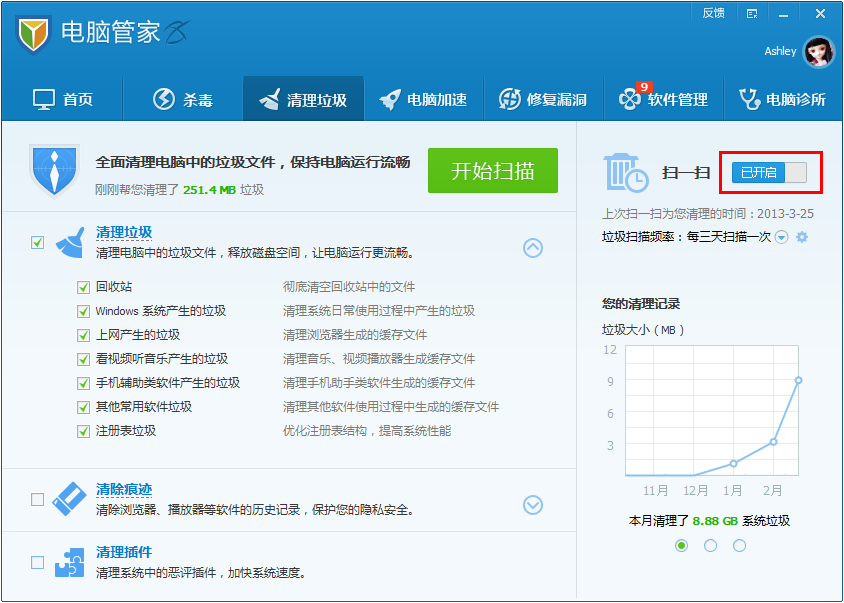Uncheck the 注册表垃圾 checkbox

coord(84,431)
